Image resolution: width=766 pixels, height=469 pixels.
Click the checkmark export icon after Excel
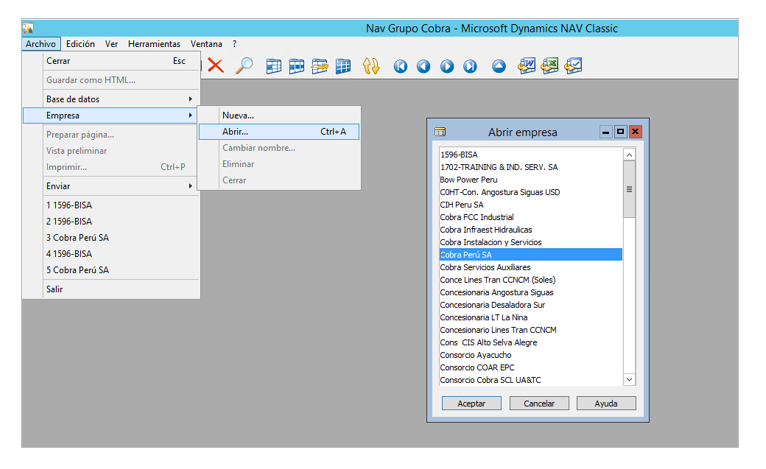tap(574, 65)
